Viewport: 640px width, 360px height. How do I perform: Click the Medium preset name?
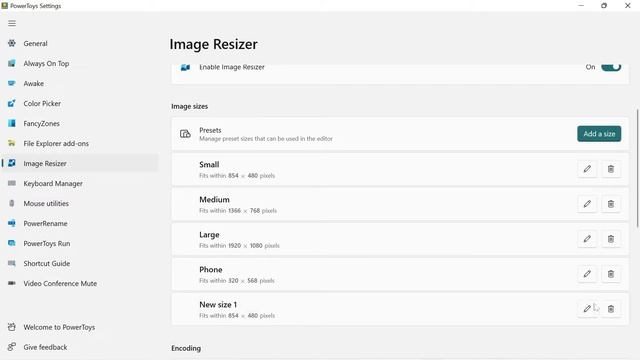click(214, 200)
